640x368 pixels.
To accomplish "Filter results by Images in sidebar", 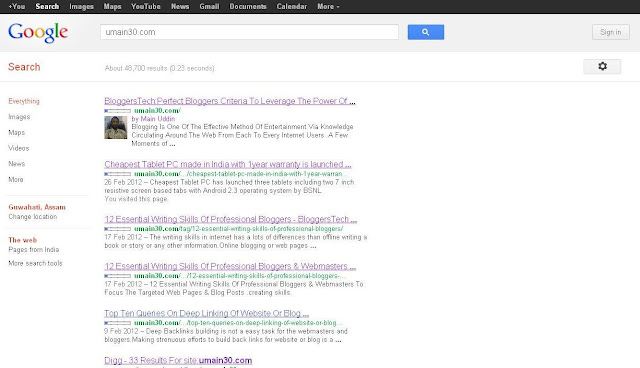I will (19, 117).
